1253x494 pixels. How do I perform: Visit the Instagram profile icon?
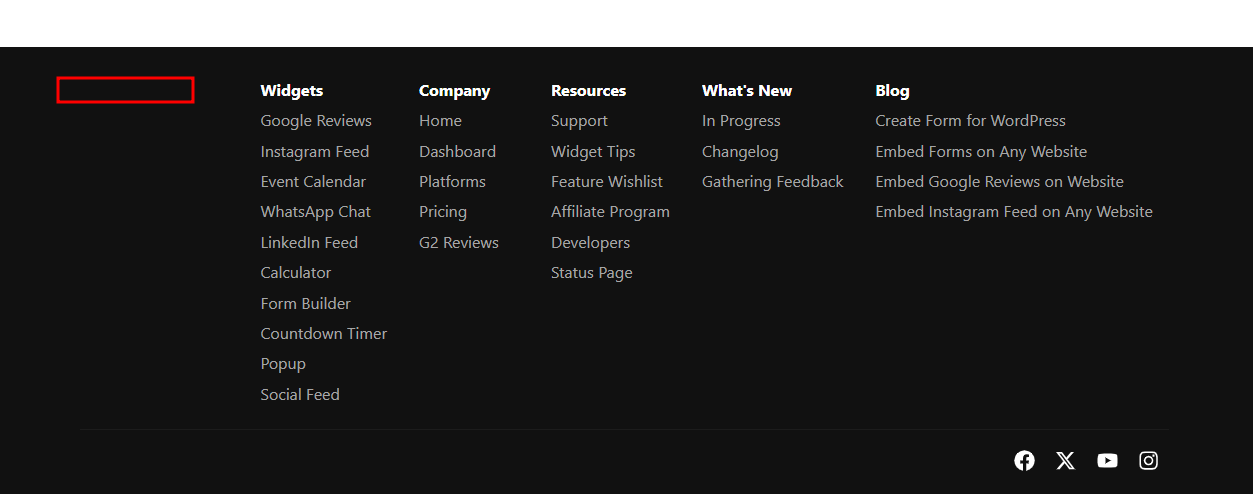tap(1149, 460)
